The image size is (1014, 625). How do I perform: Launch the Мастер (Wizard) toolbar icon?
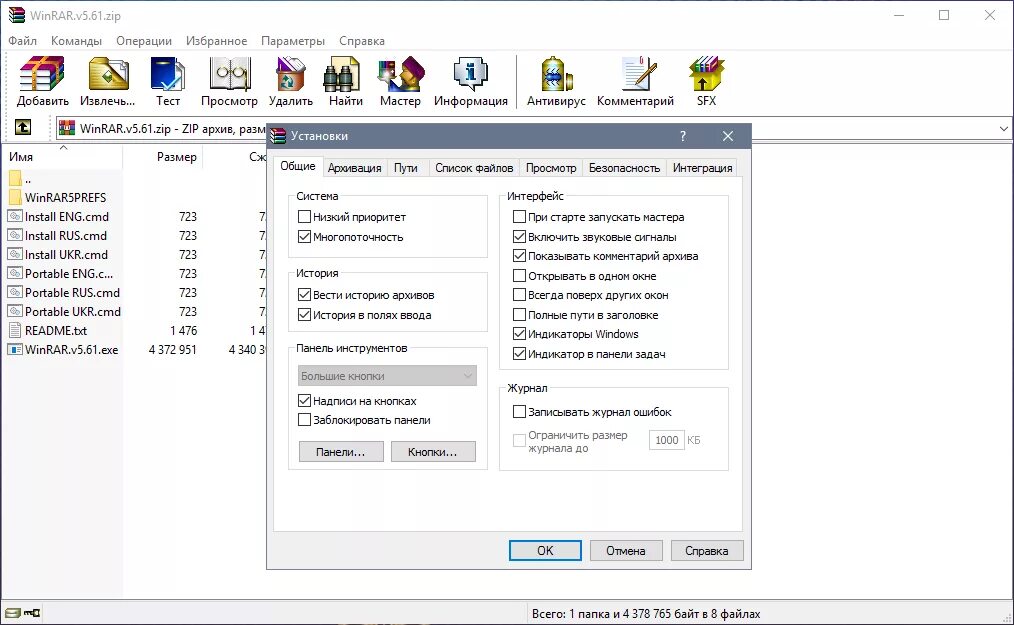400,73
